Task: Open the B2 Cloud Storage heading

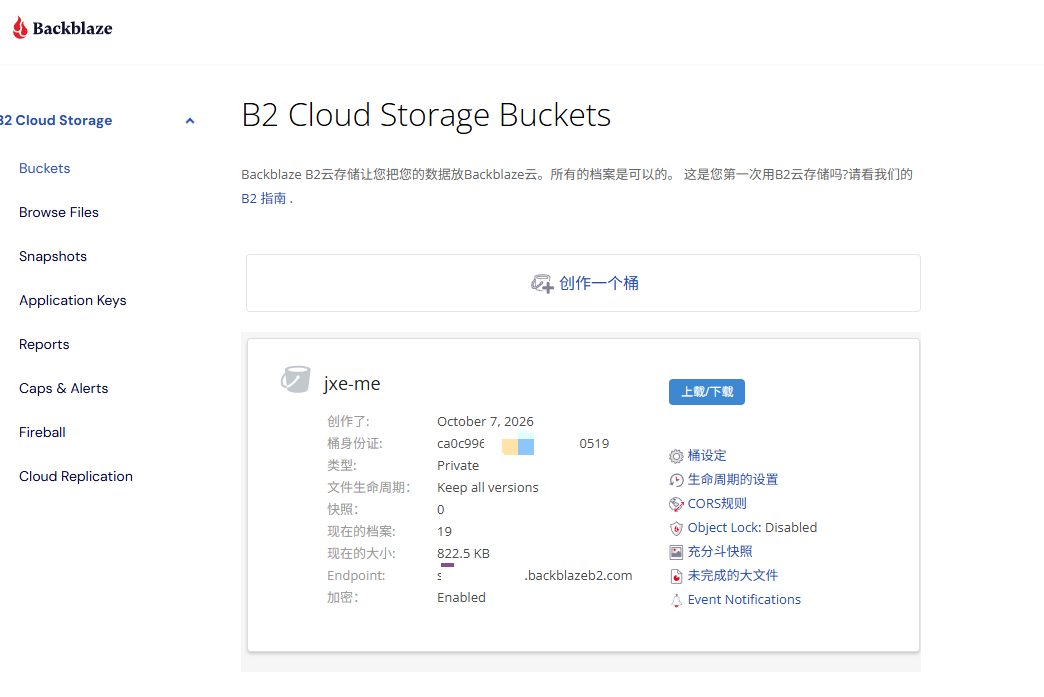Action: pos(56,120)
